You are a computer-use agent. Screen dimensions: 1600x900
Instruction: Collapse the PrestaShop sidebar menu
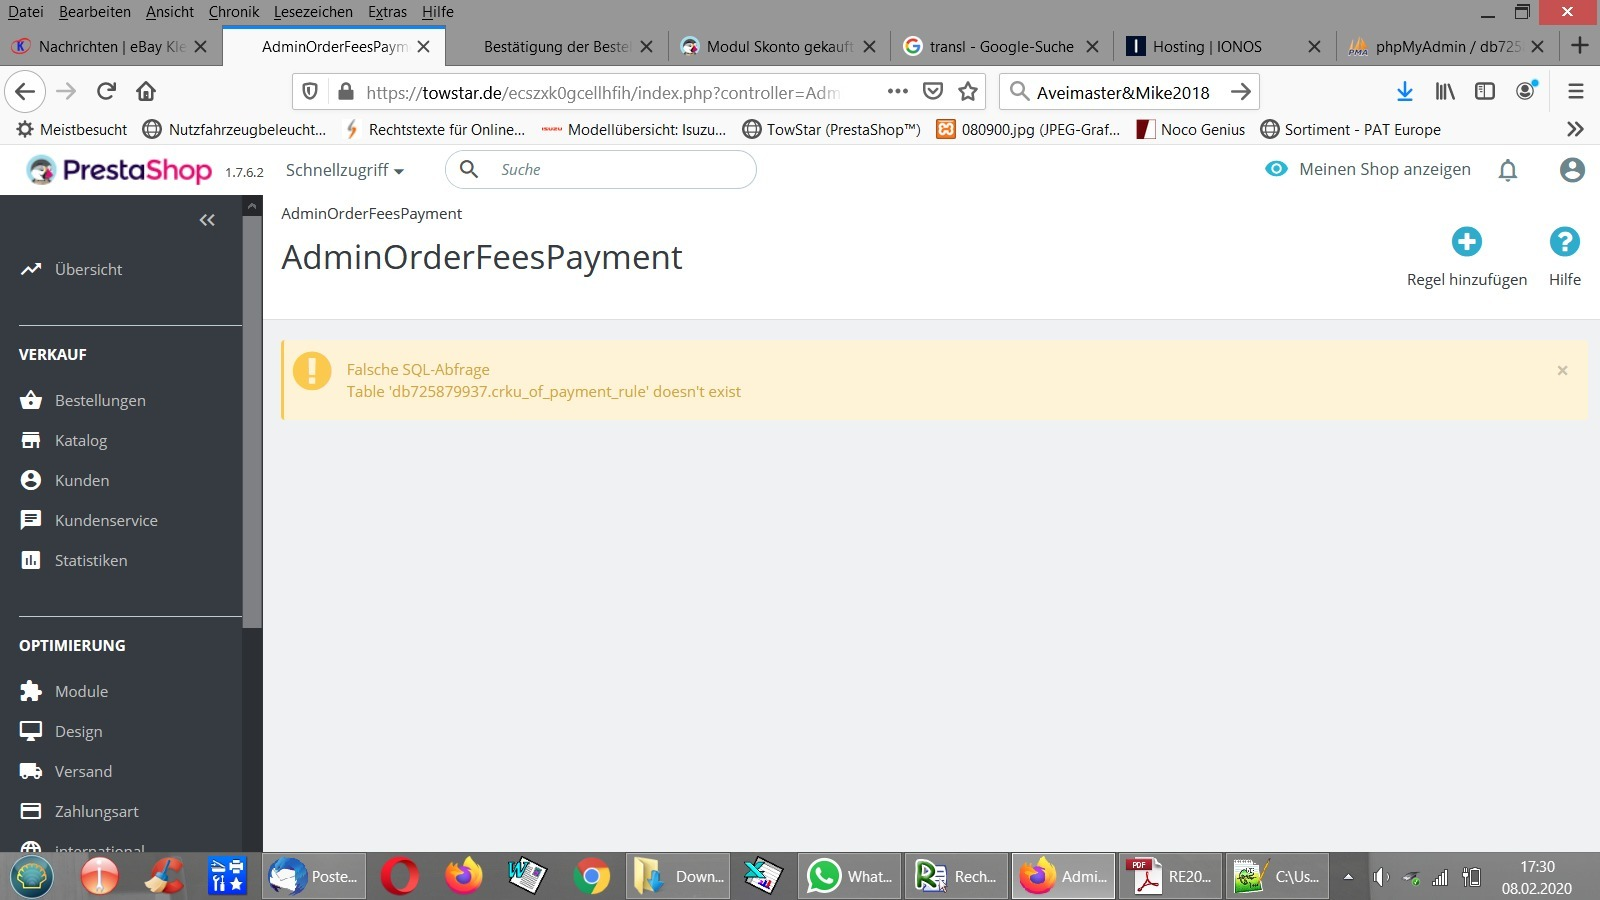207,220
